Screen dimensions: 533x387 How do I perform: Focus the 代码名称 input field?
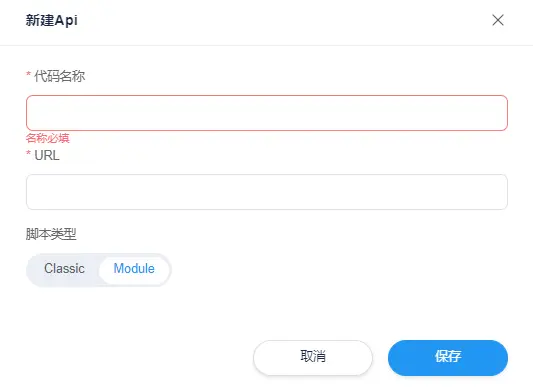[x=267, y=113]
